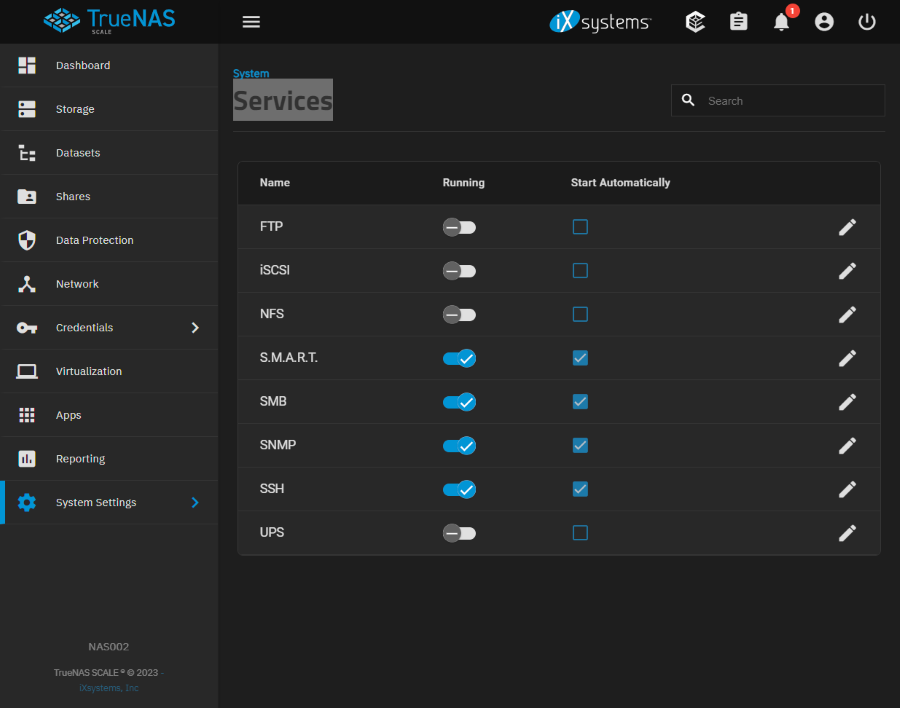
Task: Go to the Storage menu item
Action: 75,109
